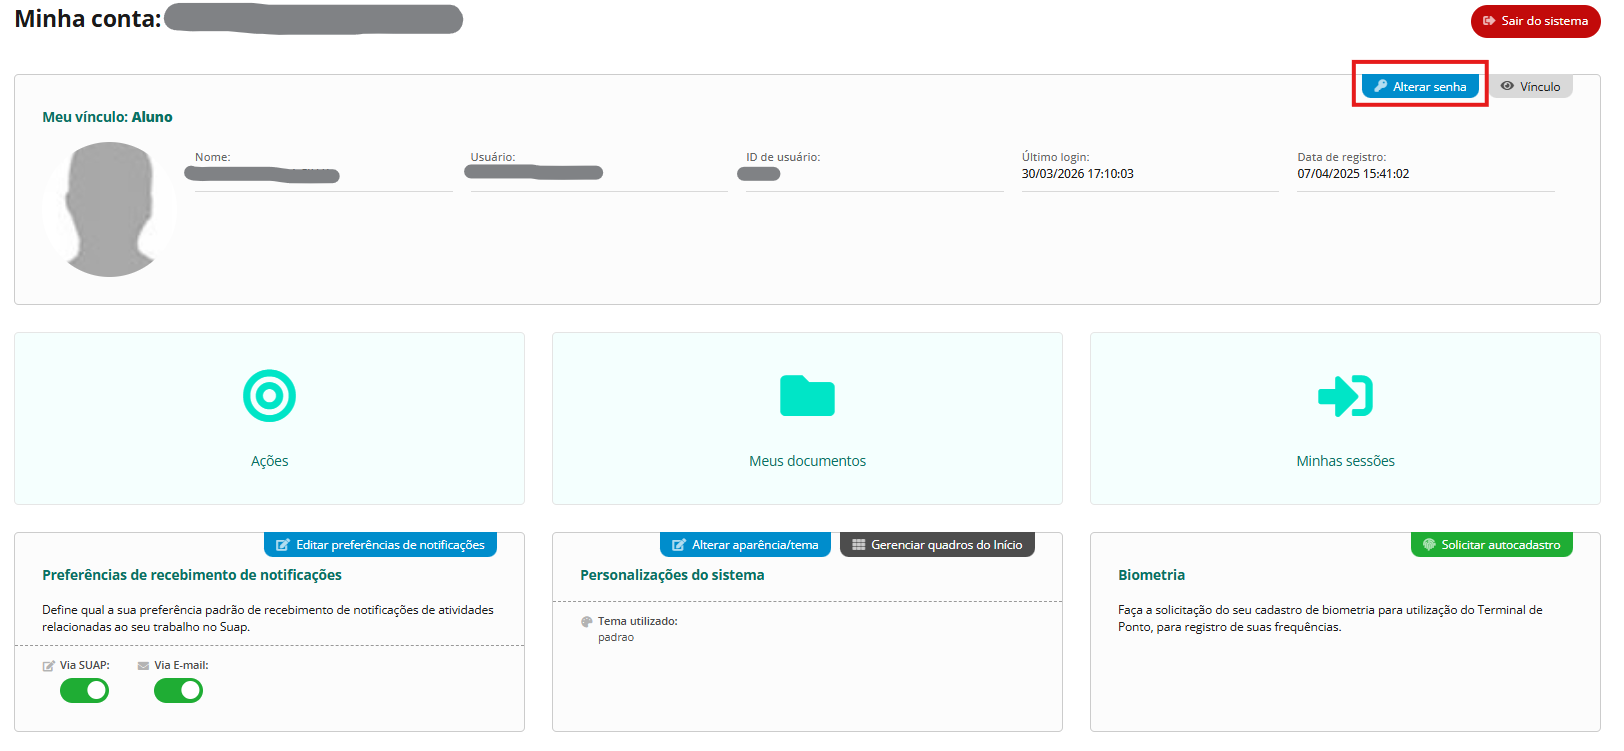
Task: Open the Vínculo tab button
Action: pyautogui.click(x=1531, y=87)
